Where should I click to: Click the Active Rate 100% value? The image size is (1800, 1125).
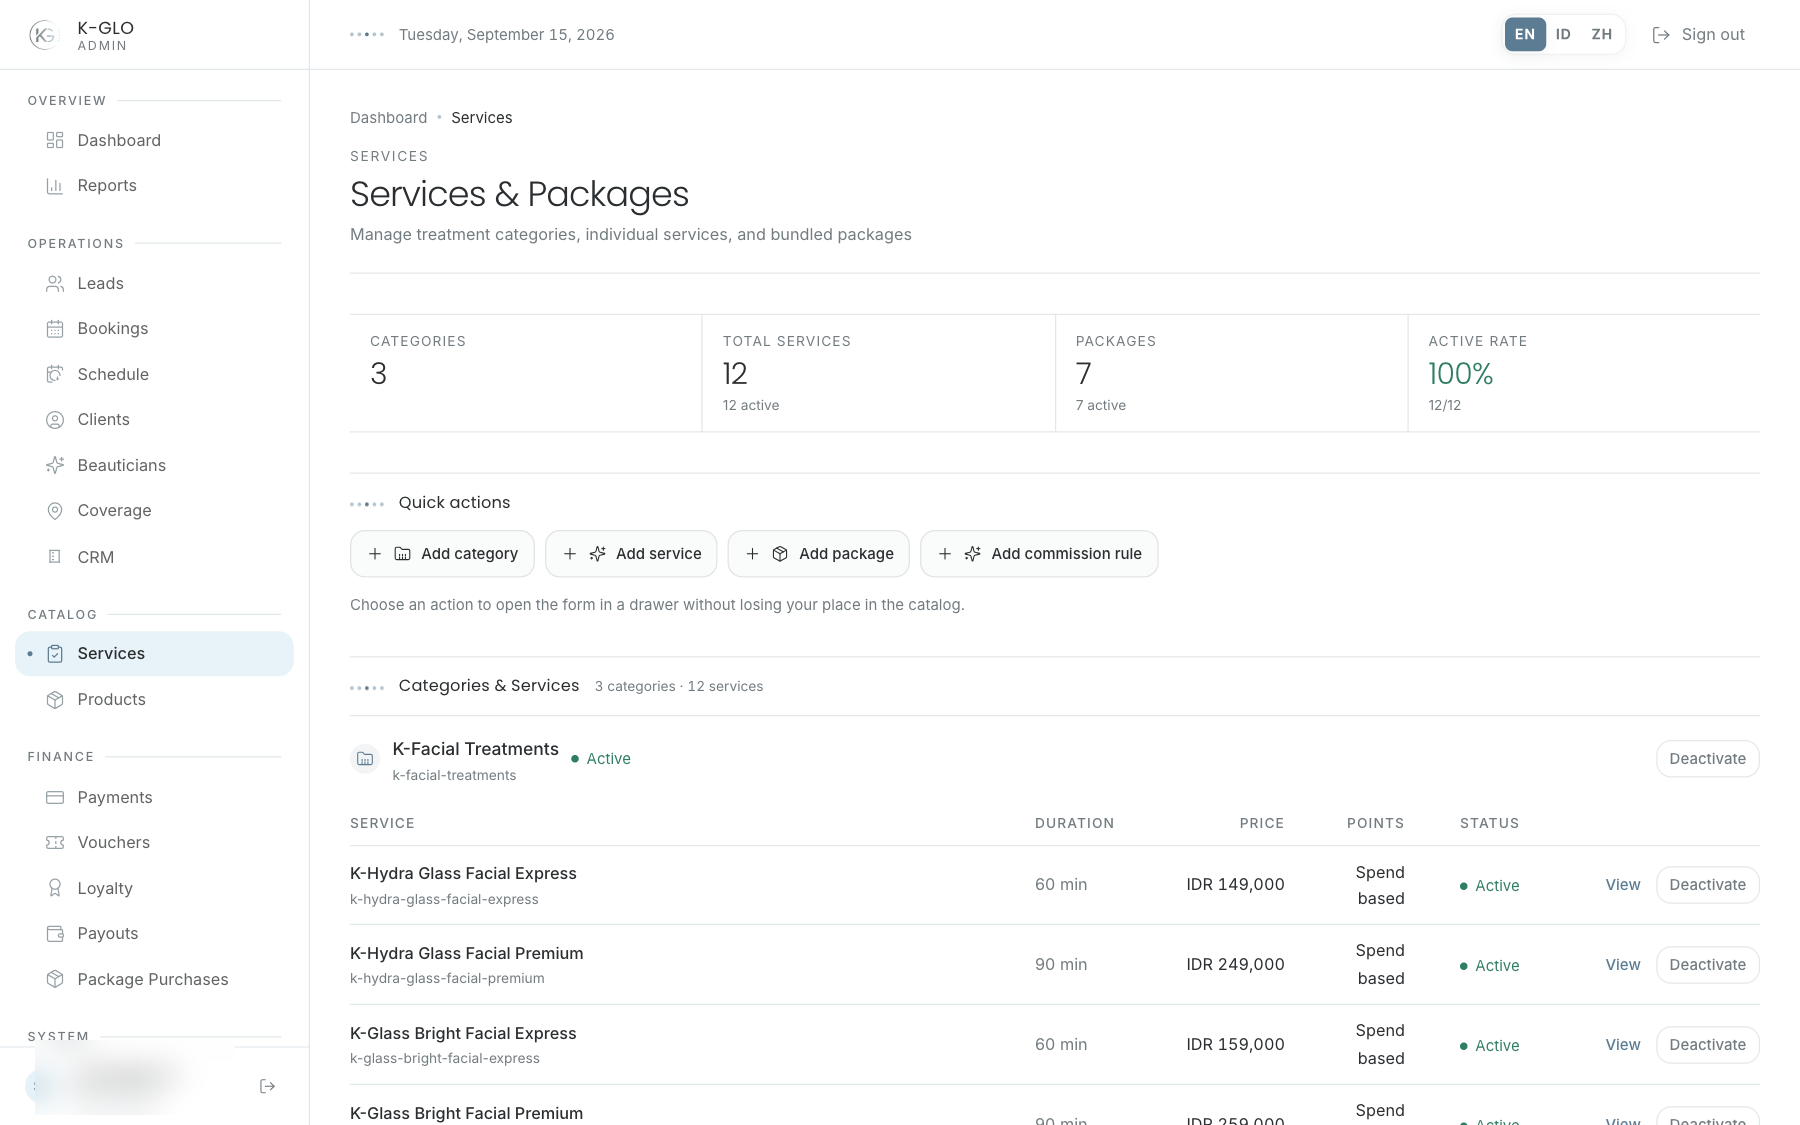click(x=1460, y=374)
